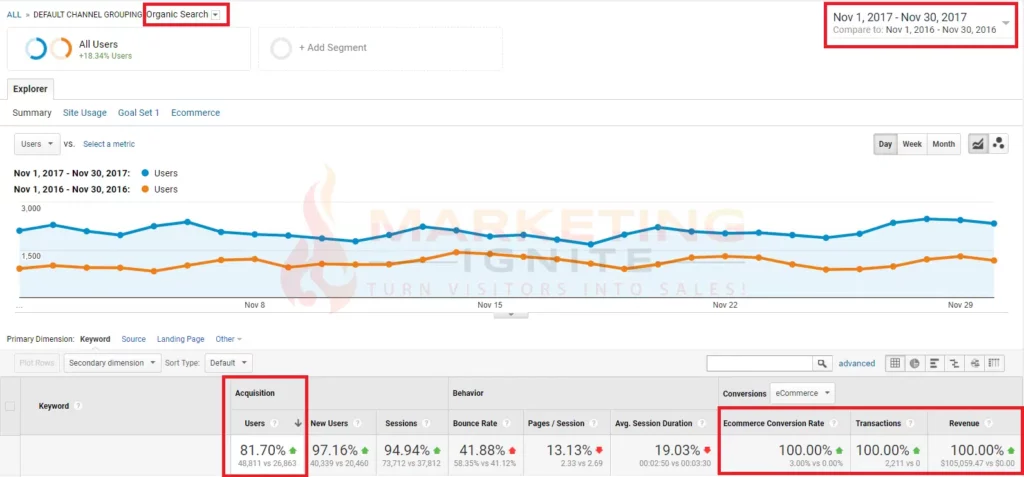Click into the table search field
This screenshot has width=1024, height=477.
click(x=758, y=363)
